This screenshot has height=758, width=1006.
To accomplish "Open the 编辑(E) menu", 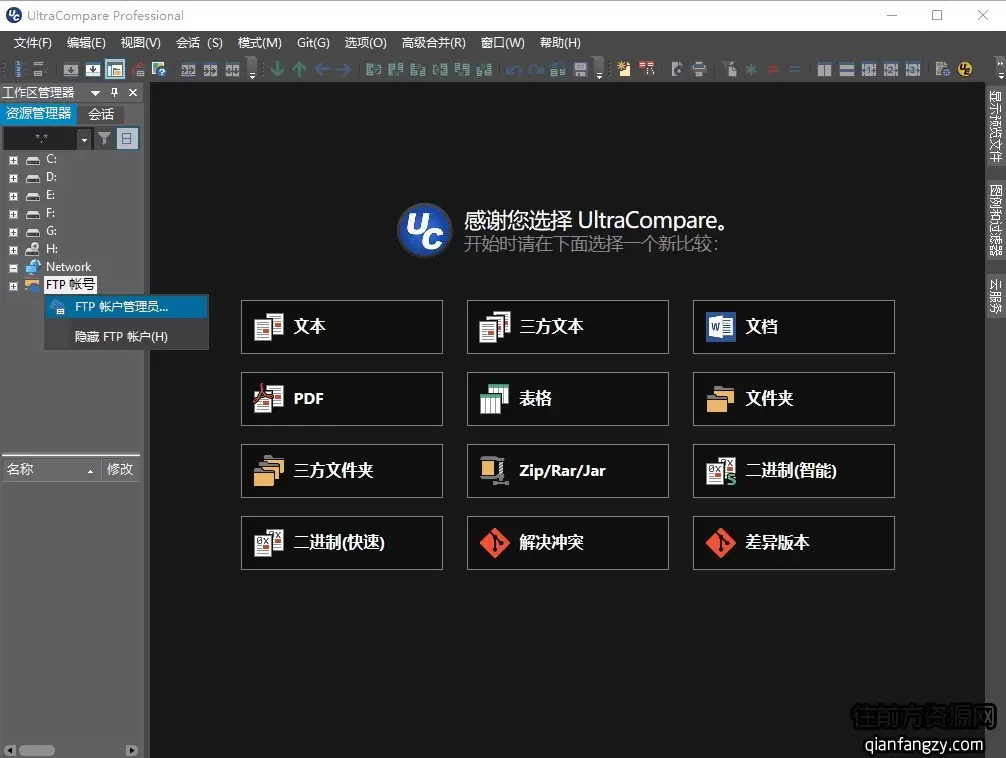I will pyautogui.click(x=86, y=42).
